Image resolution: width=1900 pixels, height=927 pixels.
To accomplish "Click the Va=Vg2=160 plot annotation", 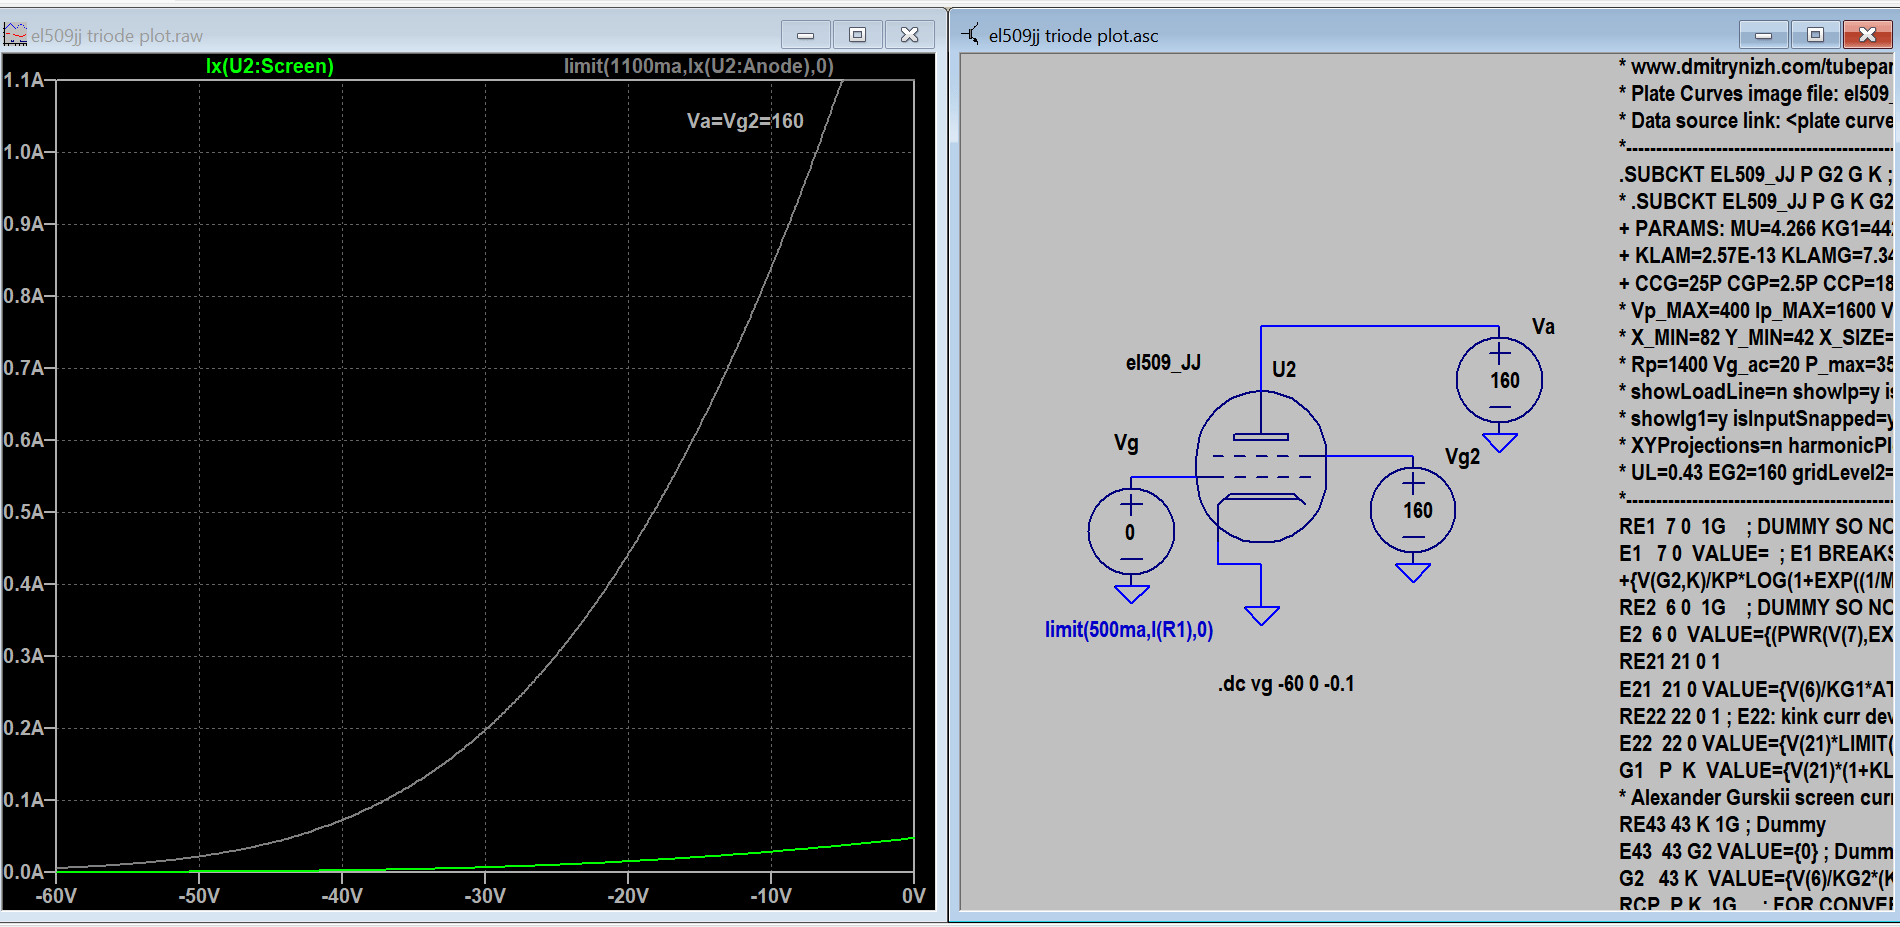I will click(745, 121).
